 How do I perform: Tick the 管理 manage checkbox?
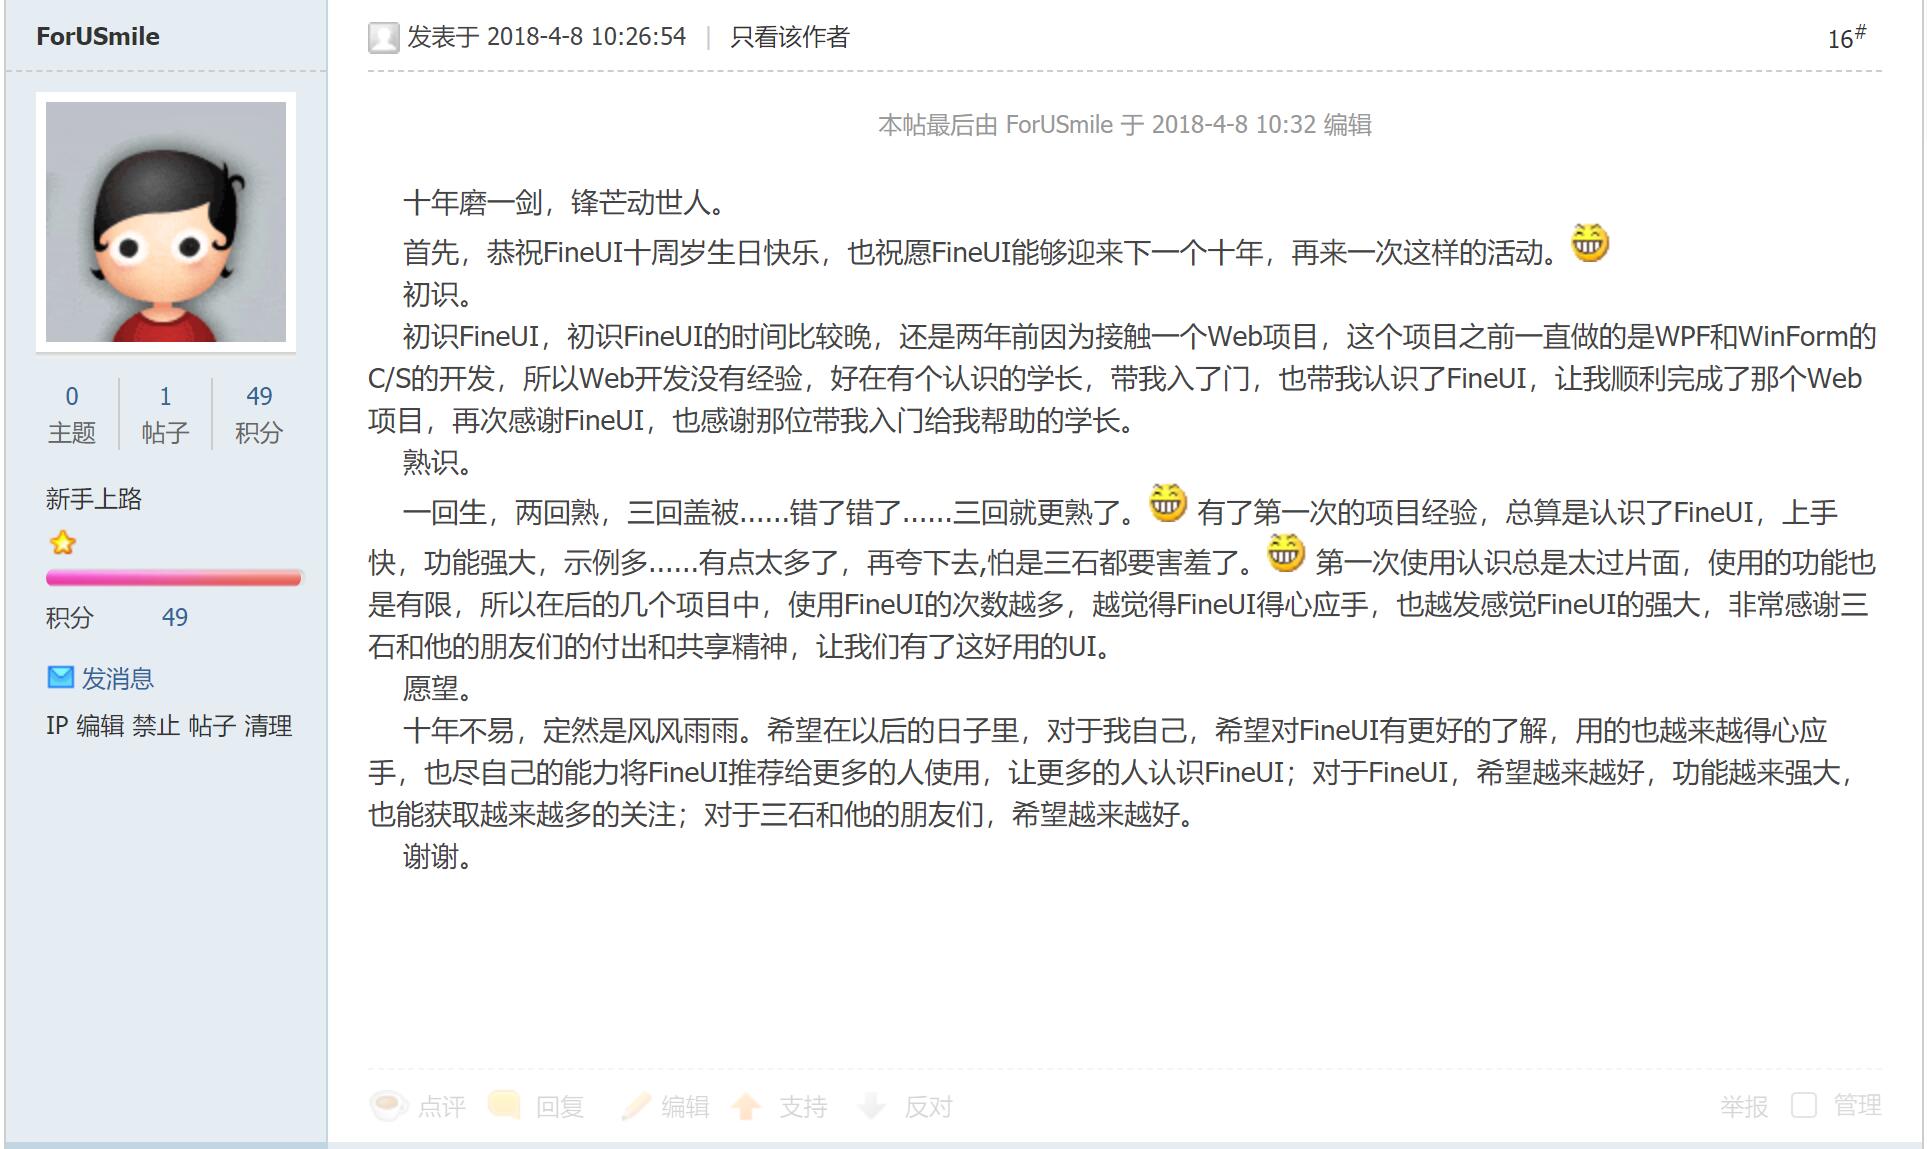tap(1804, 1105)
